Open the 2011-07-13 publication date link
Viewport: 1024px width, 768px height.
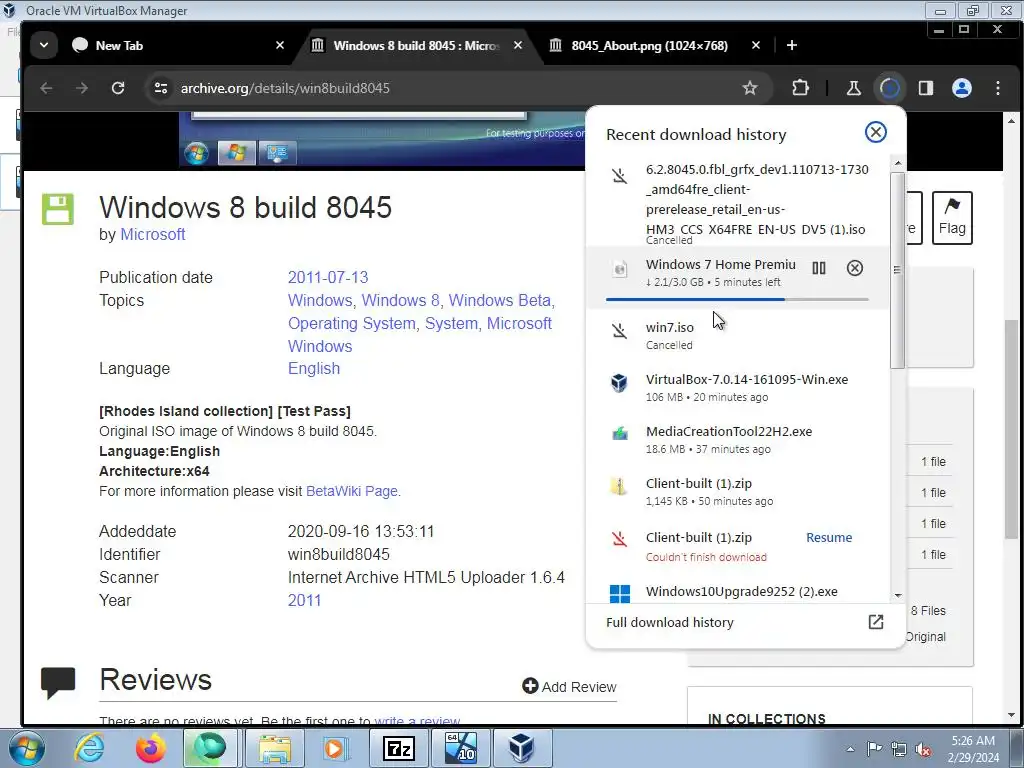point(328,278)
